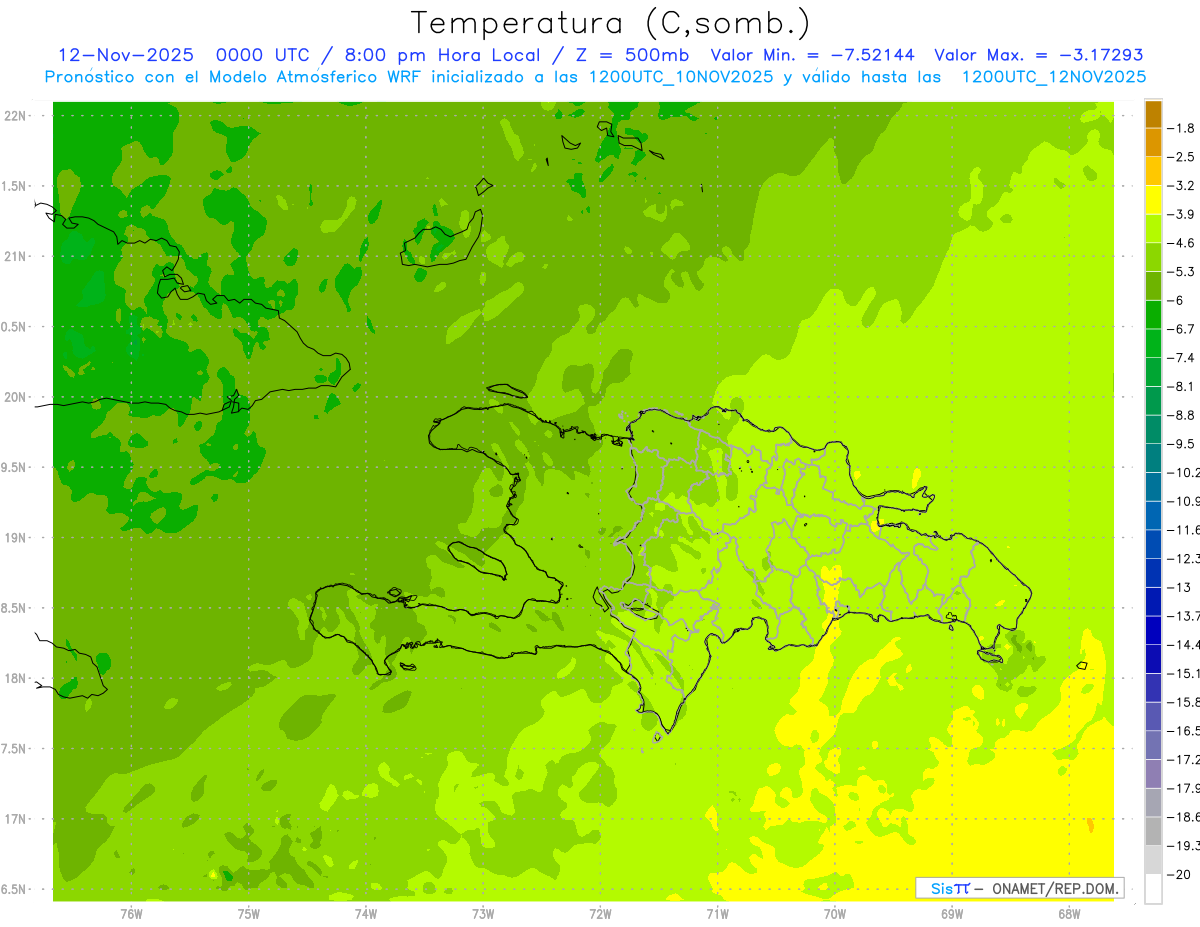Click the "73W" longitude label
1200x927 pixels.
click(483, 914)
